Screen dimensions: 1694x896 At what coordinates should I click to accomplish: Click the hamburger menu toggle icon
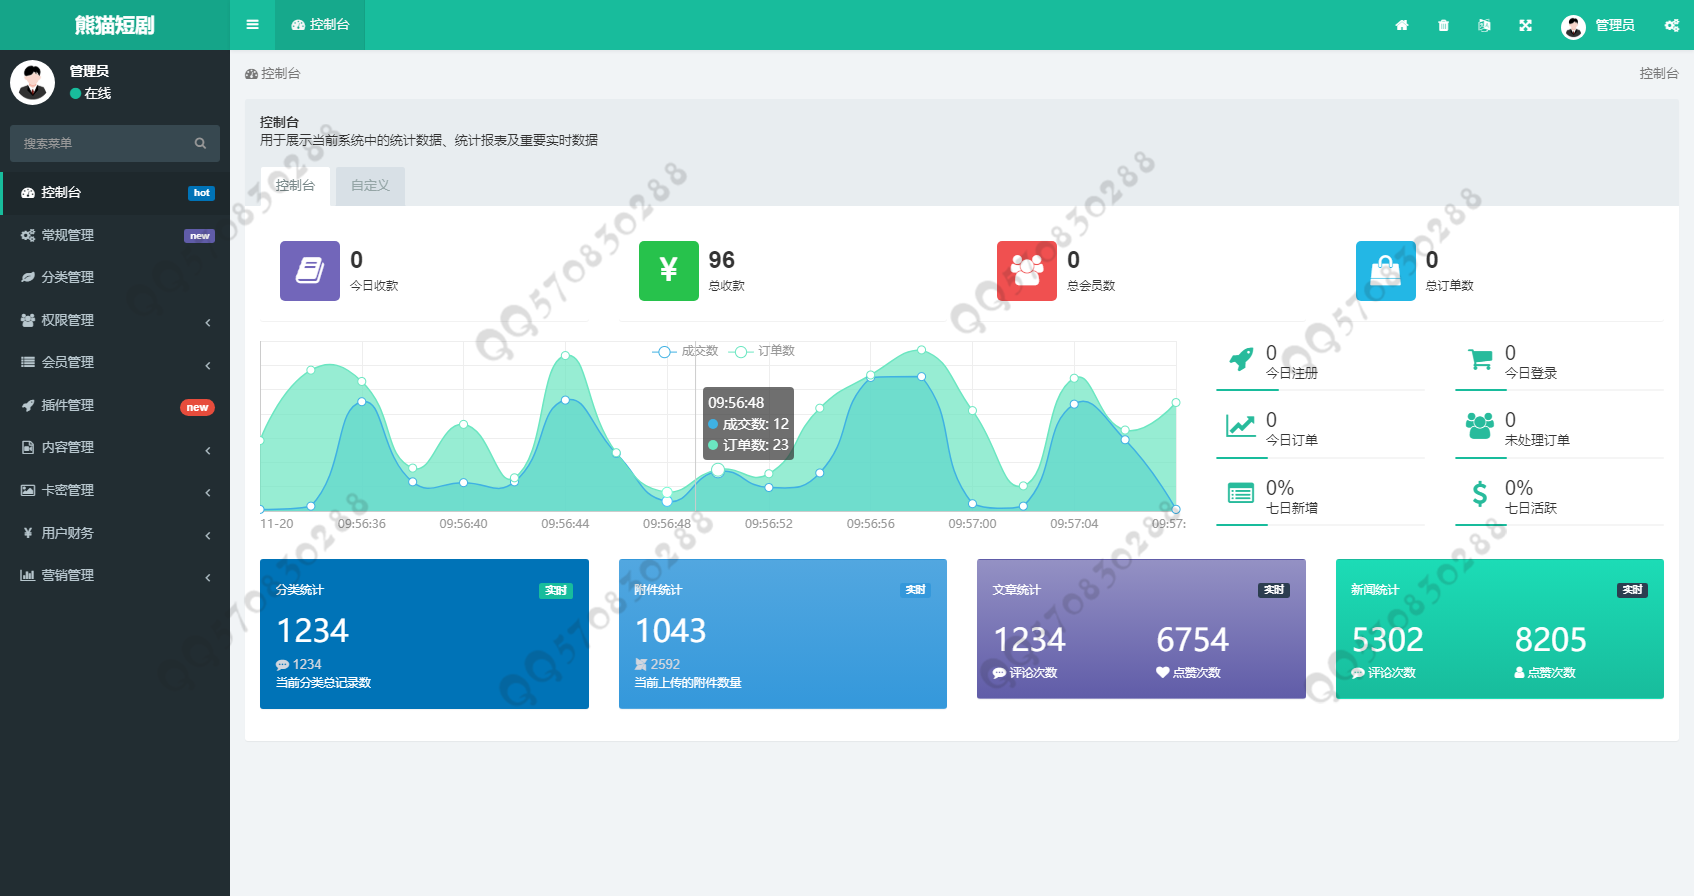point(252,25)
